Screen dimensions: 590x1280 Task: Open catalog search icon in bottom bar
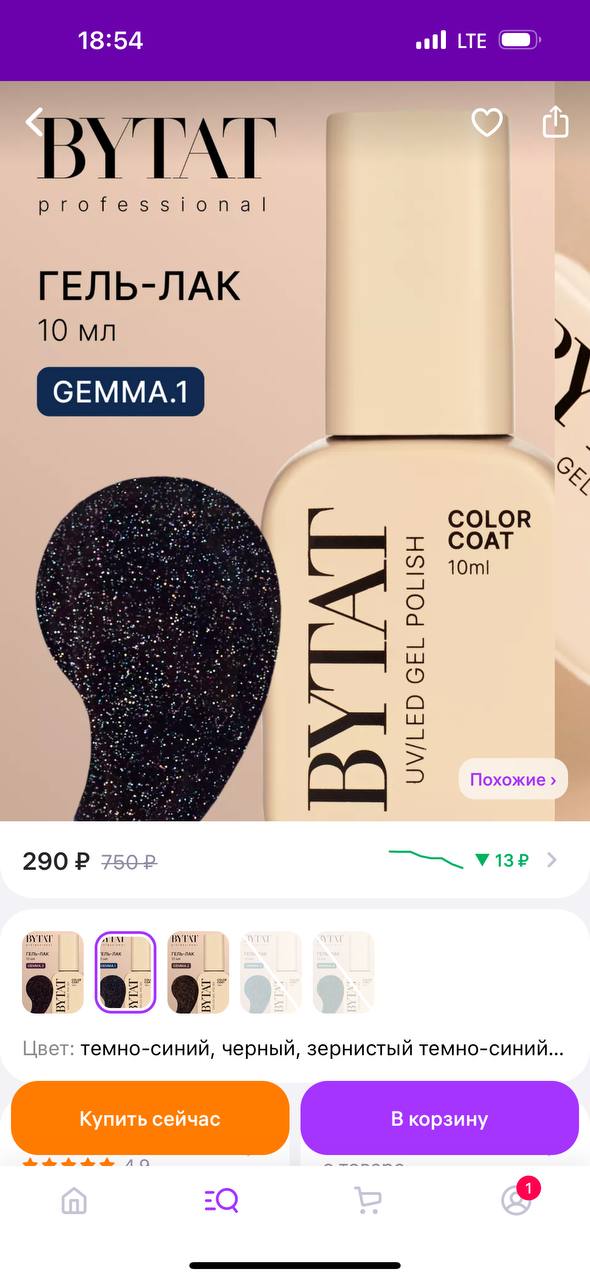click(x=221, y=1201)
